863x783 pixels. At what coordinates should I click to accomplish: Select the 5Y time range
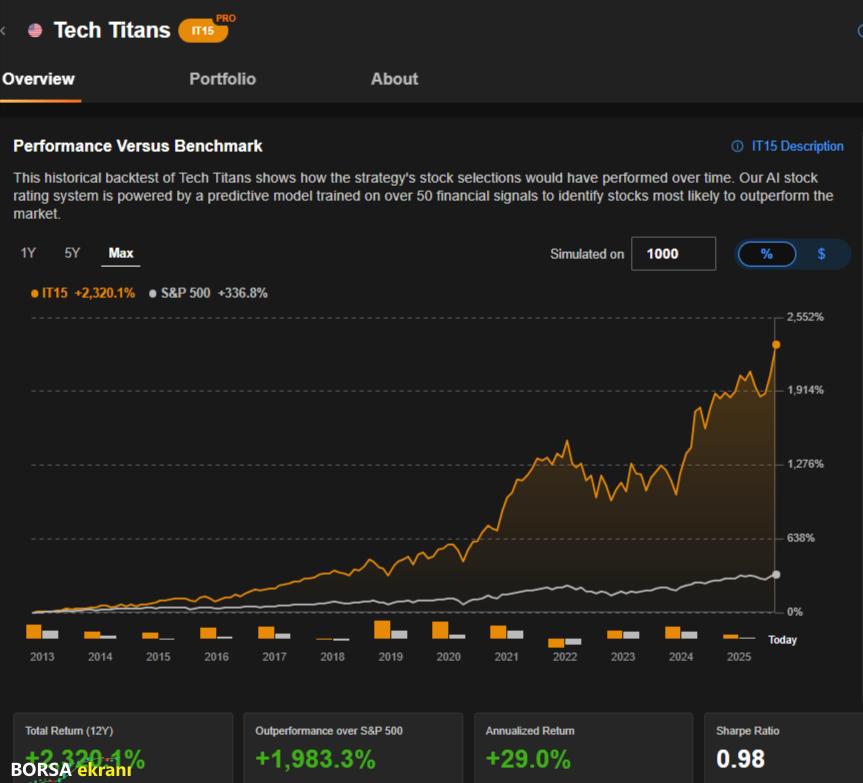[72, 253]
